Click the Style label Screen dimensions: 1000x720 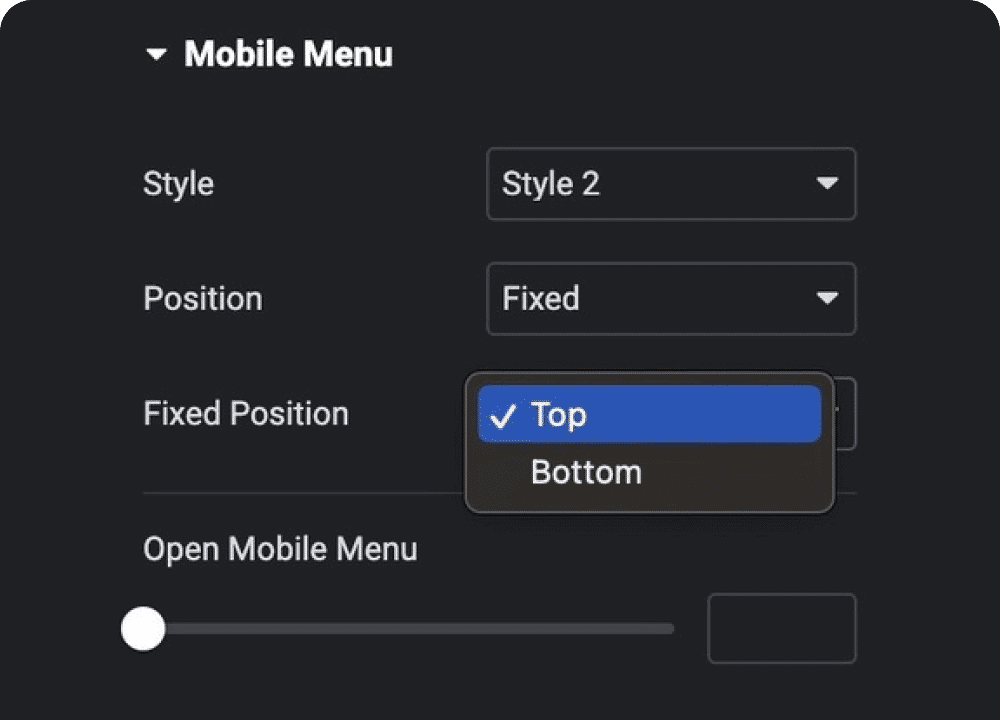click(178, 184)
